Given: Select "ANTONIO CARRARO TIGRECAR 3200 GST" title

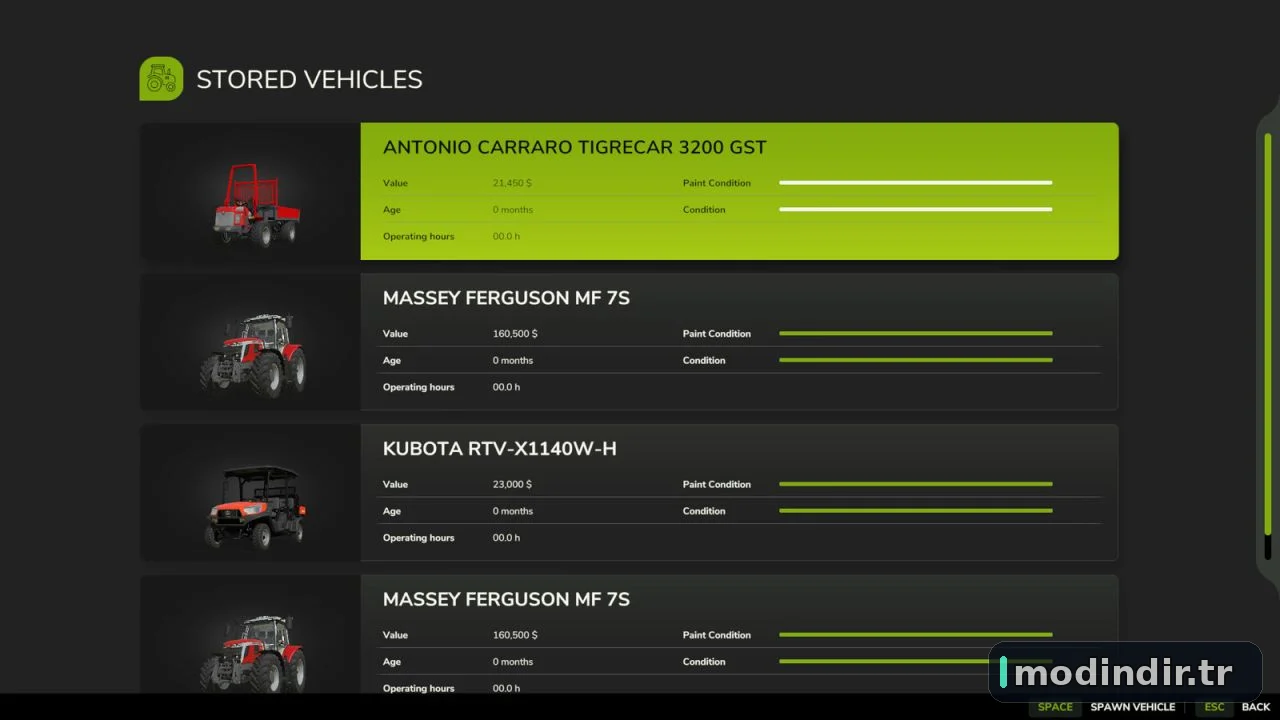Looking at the screenshot, I should click(575, 148).
